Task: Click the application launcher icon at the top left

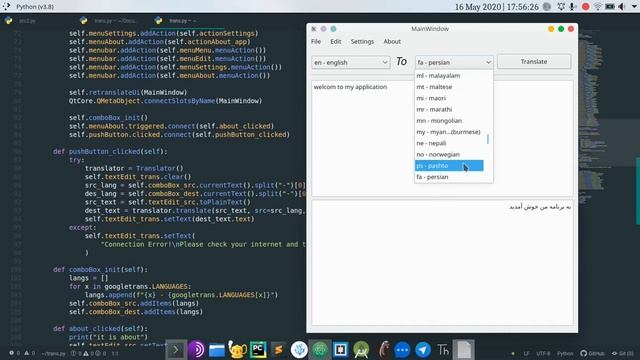Action: pyautogui.click(x=6, y=7)
